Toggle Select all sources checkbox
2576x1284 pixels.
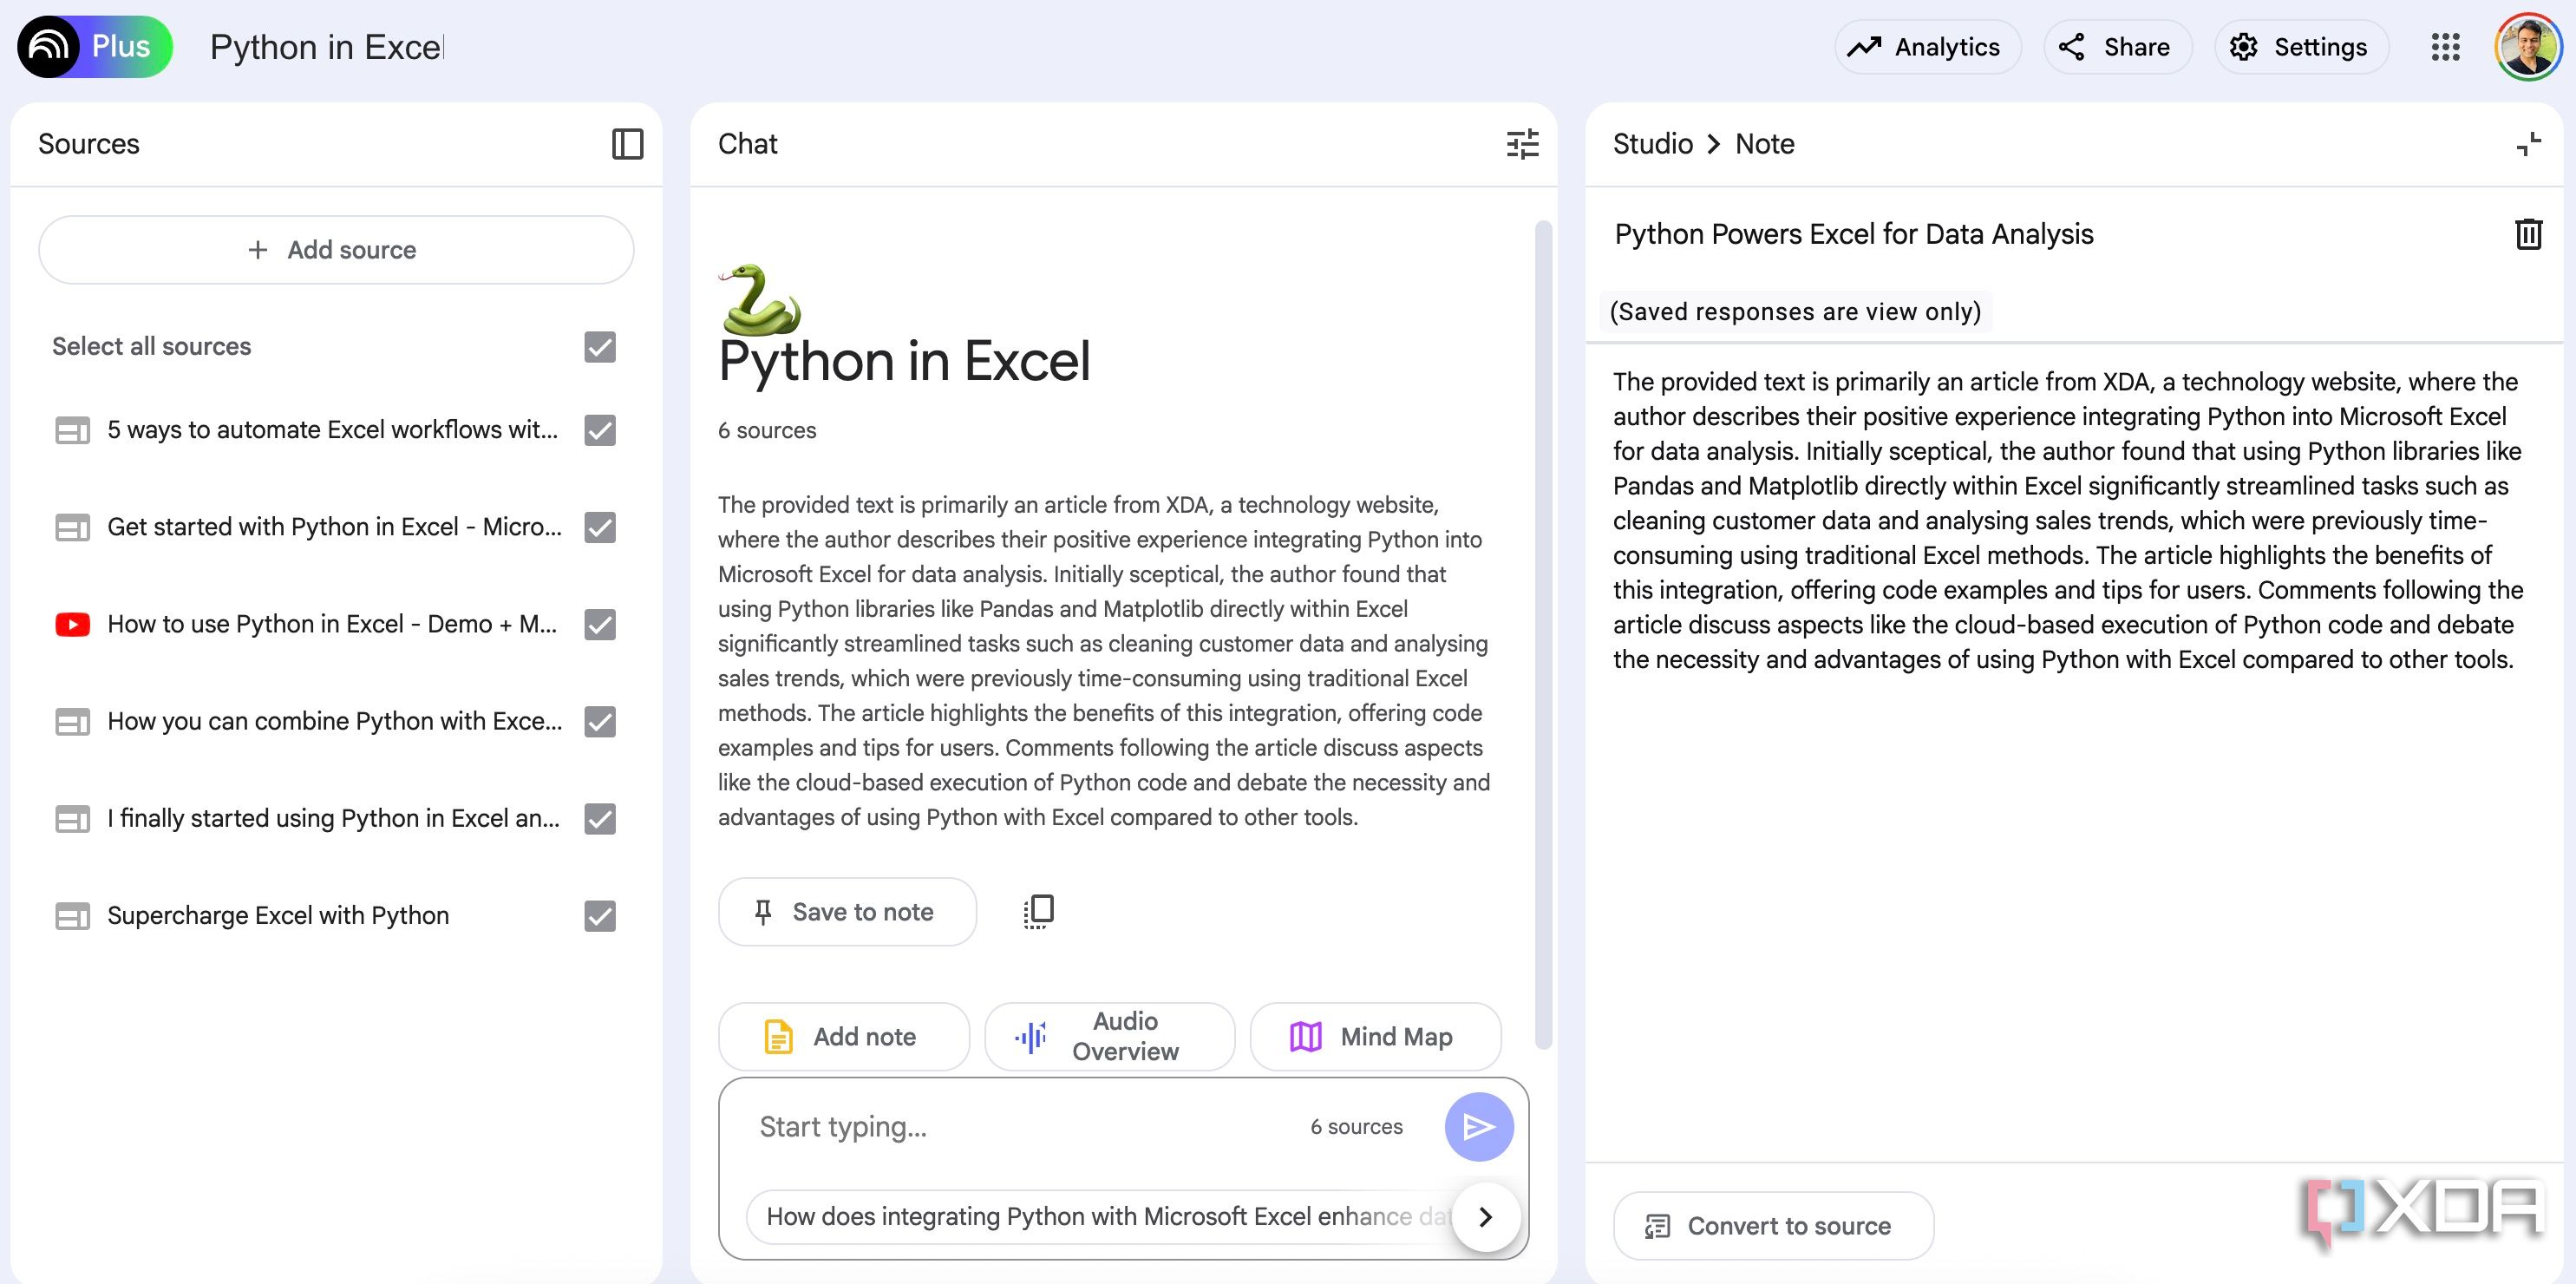click(600, 347)
